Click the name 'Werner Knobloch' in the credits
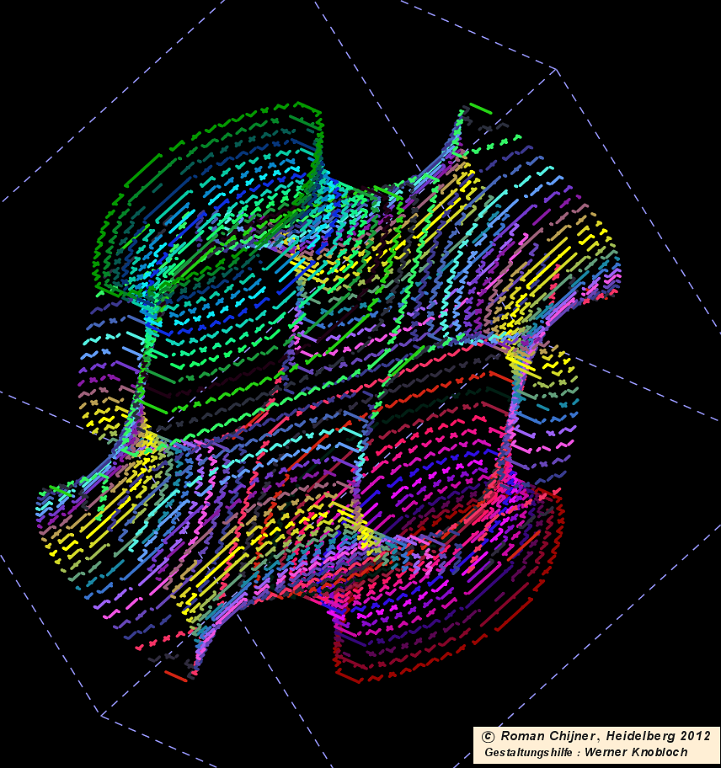Image resolution: width=721 pixels, height=768 pixels. [636, 751]
